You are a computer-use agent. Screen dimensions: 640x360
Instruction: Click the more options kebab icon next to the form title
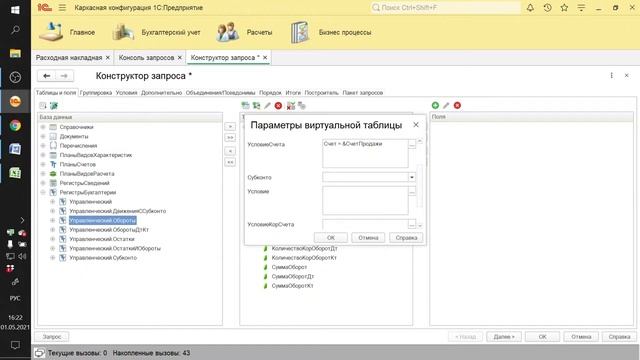coord(611,76)
